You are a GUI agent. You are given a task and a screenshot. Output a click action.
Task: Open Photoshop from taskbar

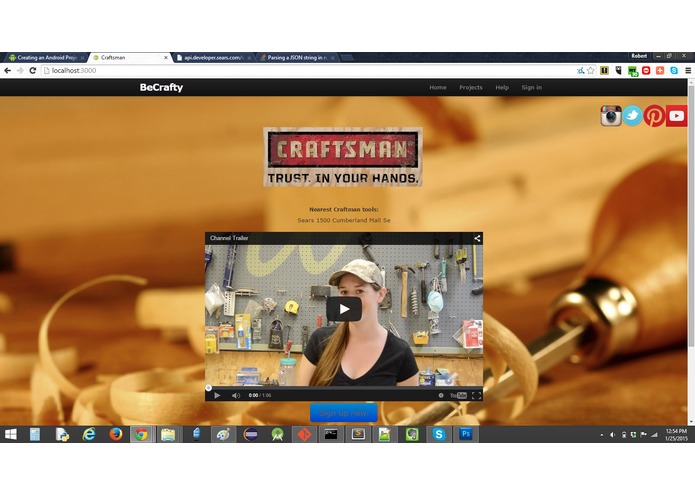point(465,434)
